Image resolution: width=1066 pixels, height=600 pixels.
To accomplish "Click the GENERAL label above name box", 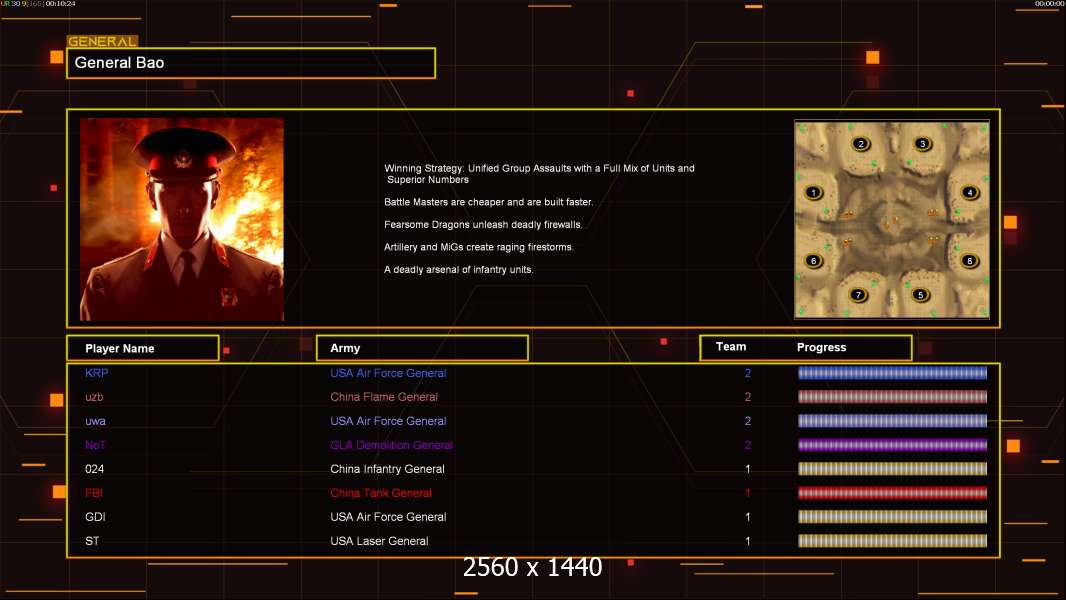I will click(x=102, y=41).
